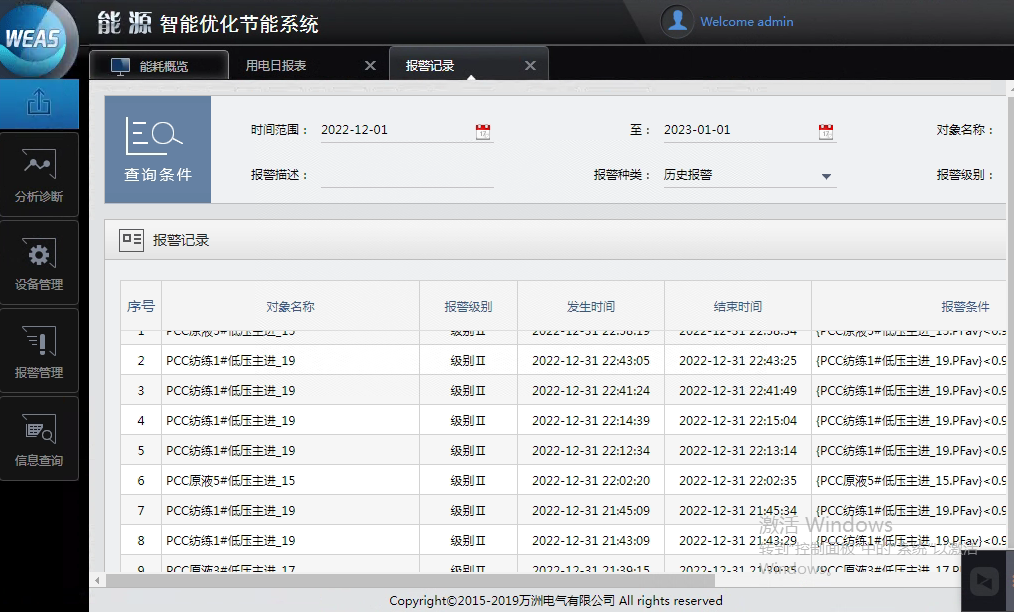Expand the 报警种类 dropdown

(826, 176)
